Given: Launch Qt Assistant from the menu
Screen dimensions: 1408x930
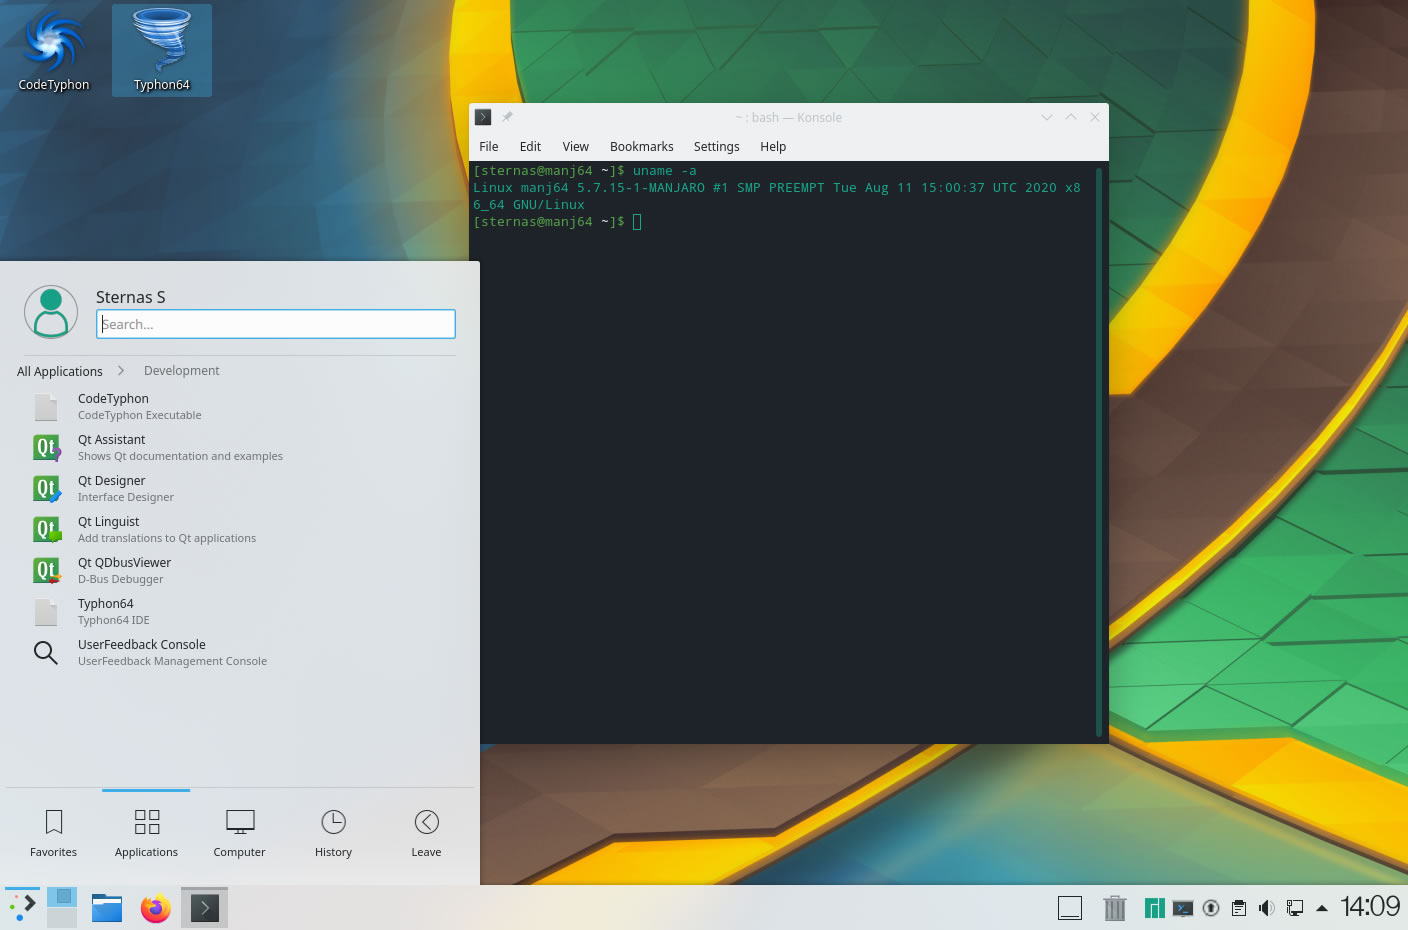Looking at the screenshot, I should point(240,447).
